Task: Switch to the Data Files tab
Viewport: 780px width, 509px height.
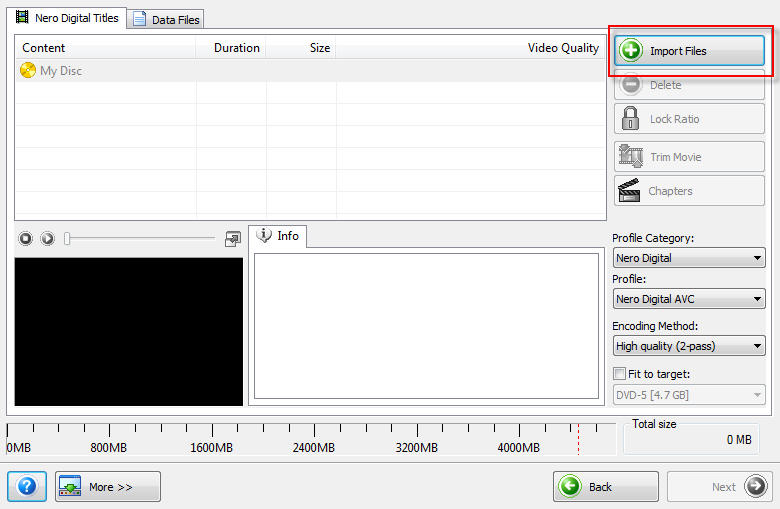Action: coord(166,20)
